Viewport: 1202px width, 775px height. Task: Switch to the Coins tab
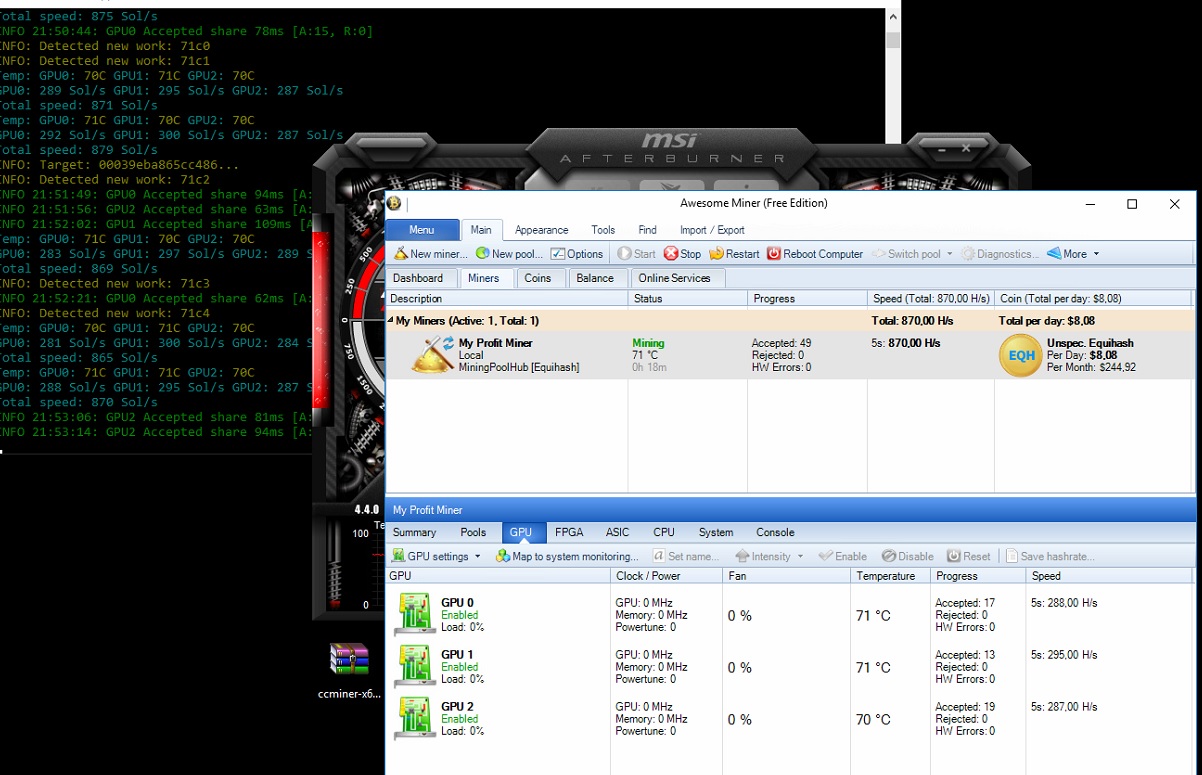pos(538,278)
